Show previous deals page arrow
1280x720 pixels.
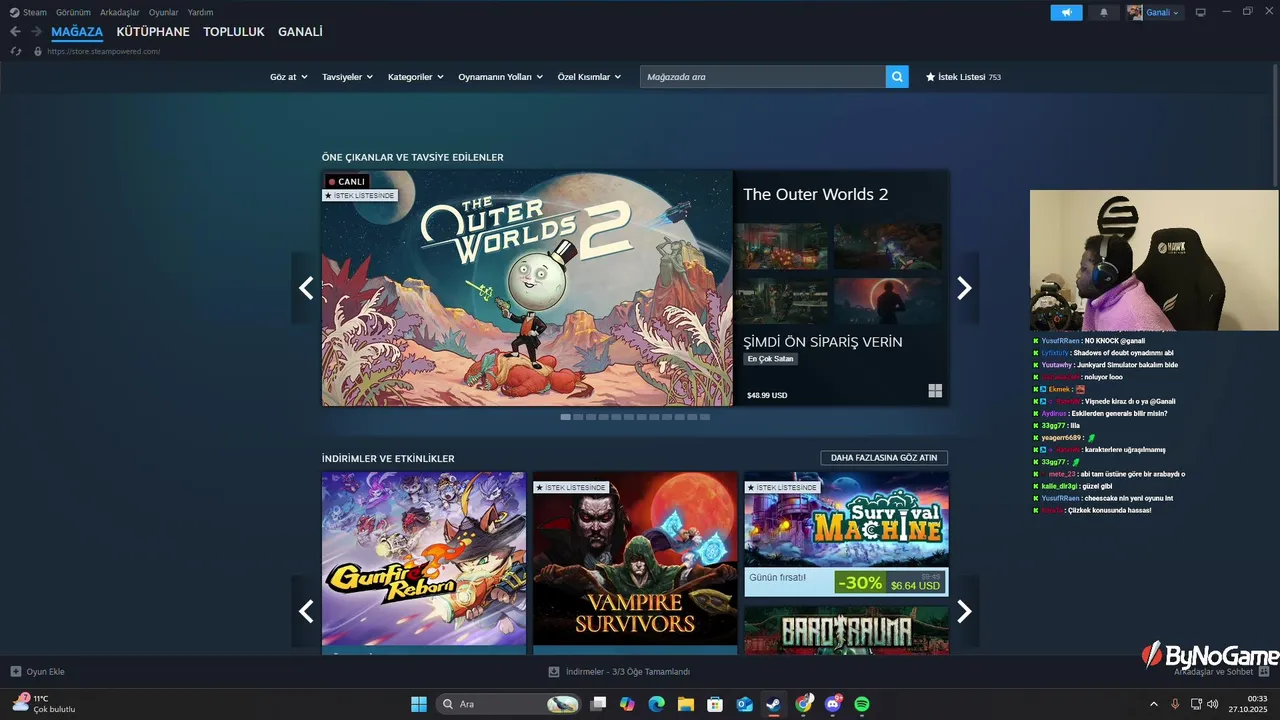pos(306,611)
